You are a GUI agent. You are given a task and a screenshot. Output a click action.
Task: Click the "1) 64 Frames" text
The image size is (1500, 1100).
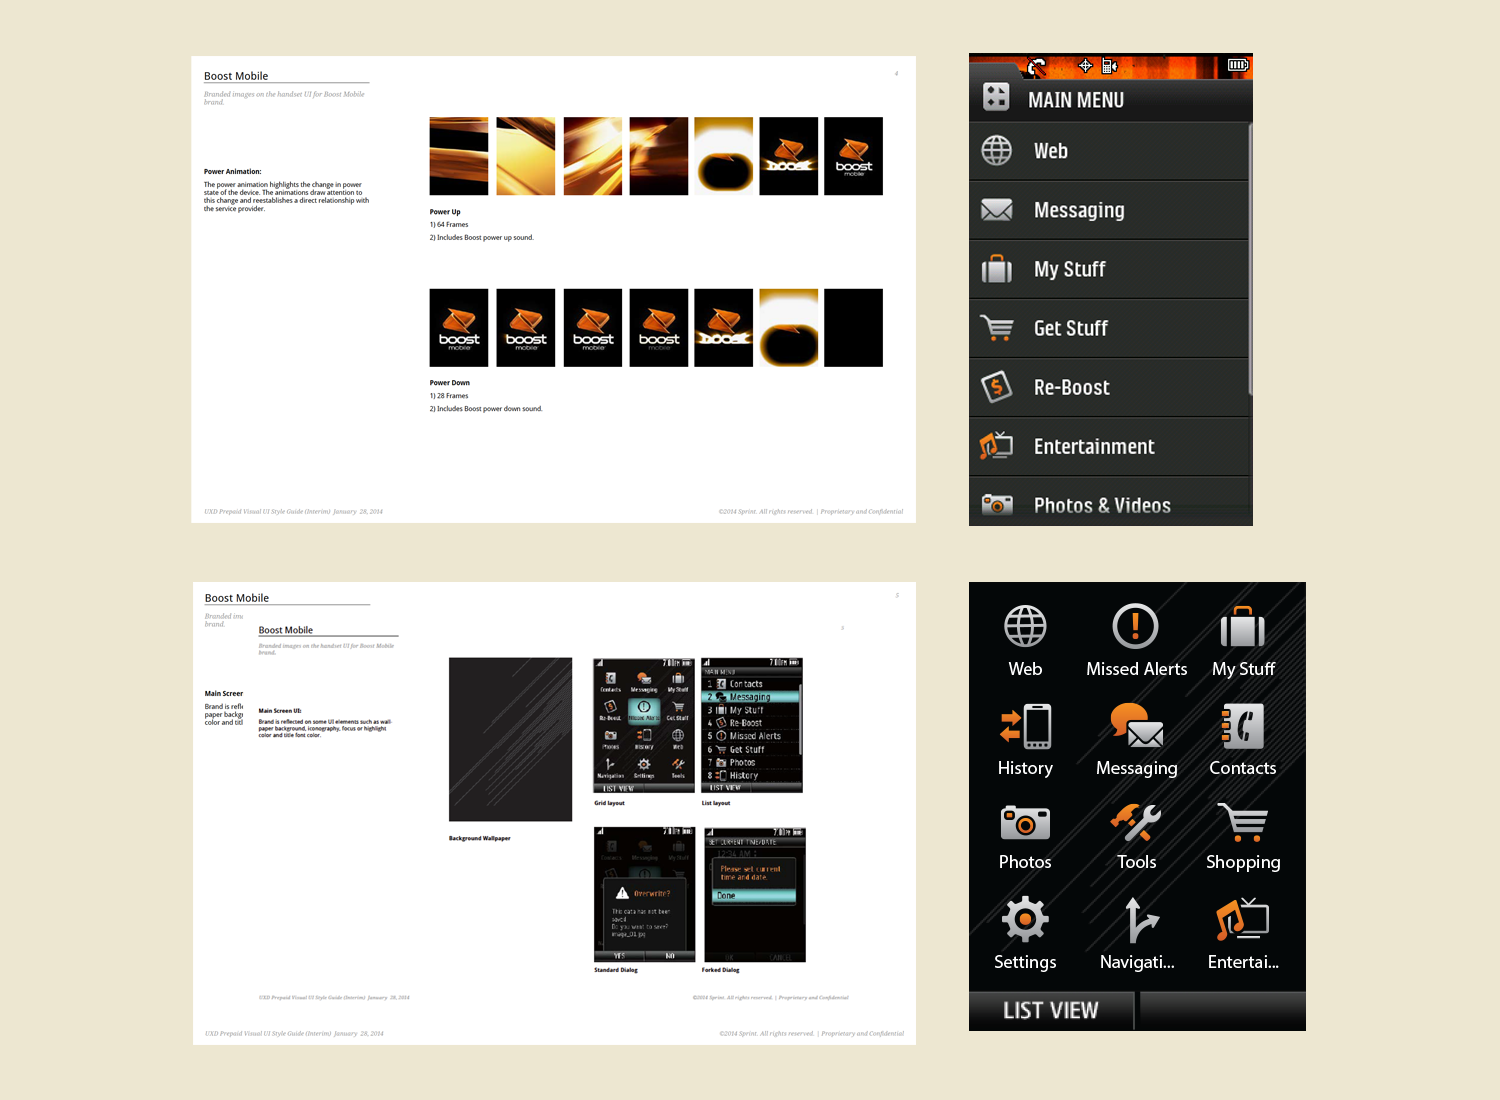pyautogui.click(x=449, y=225)
